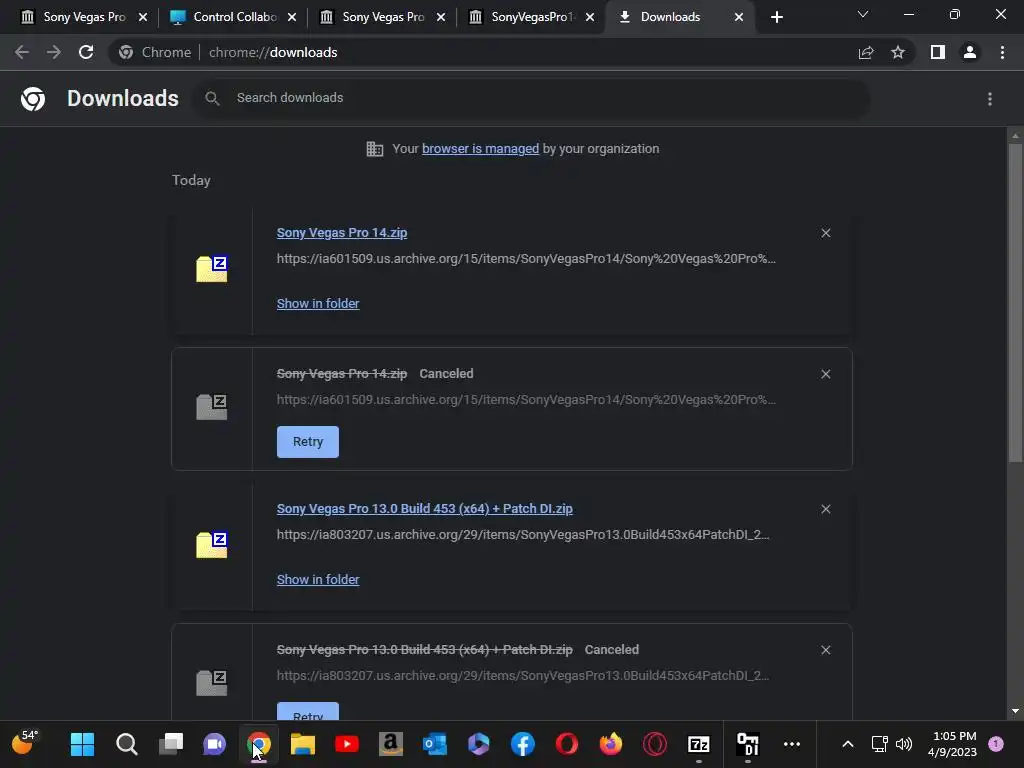Click the address bar URL chrome://downloads
The height and width of the screenshot is (768, 1024).
pyautogui.click(x=273, y=52)
